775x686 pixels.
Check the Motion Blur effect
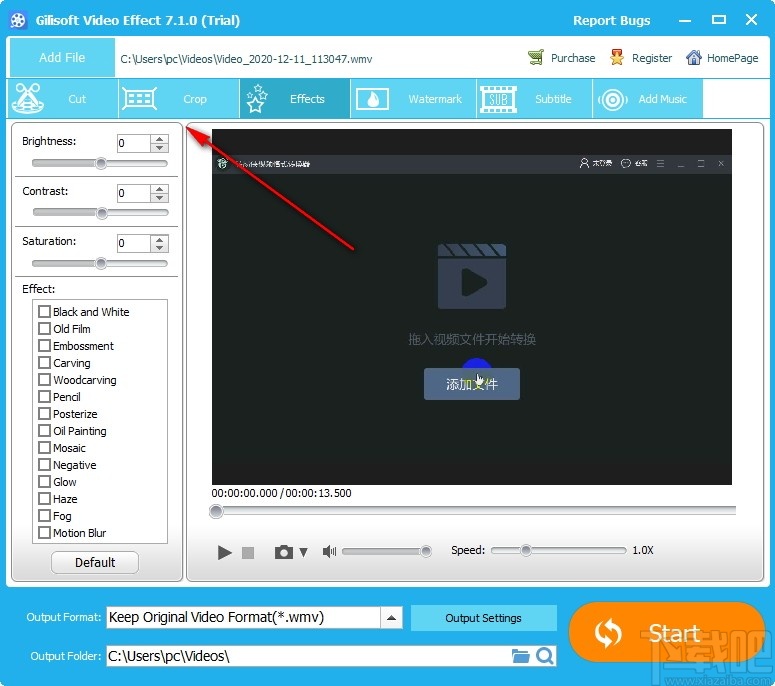44,533
